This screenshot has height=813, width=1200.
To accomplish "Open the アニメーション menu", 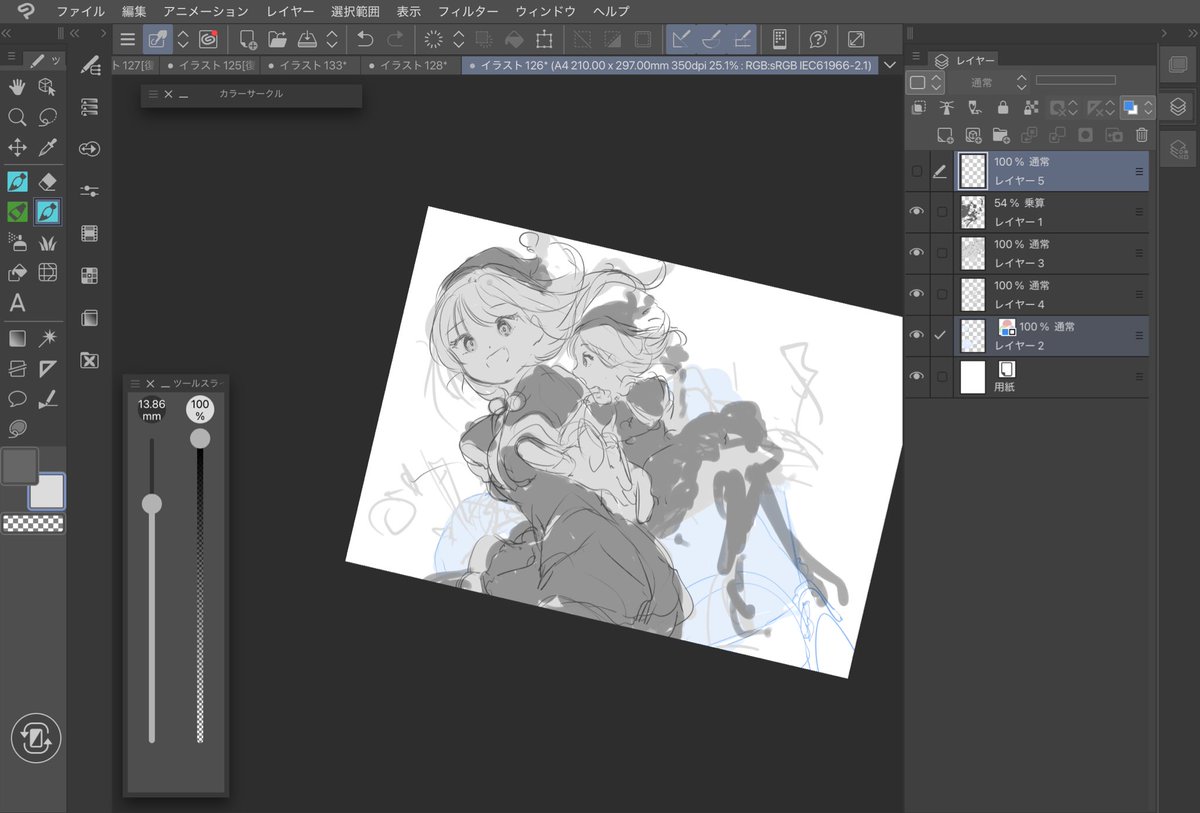I will coord(206,11).
